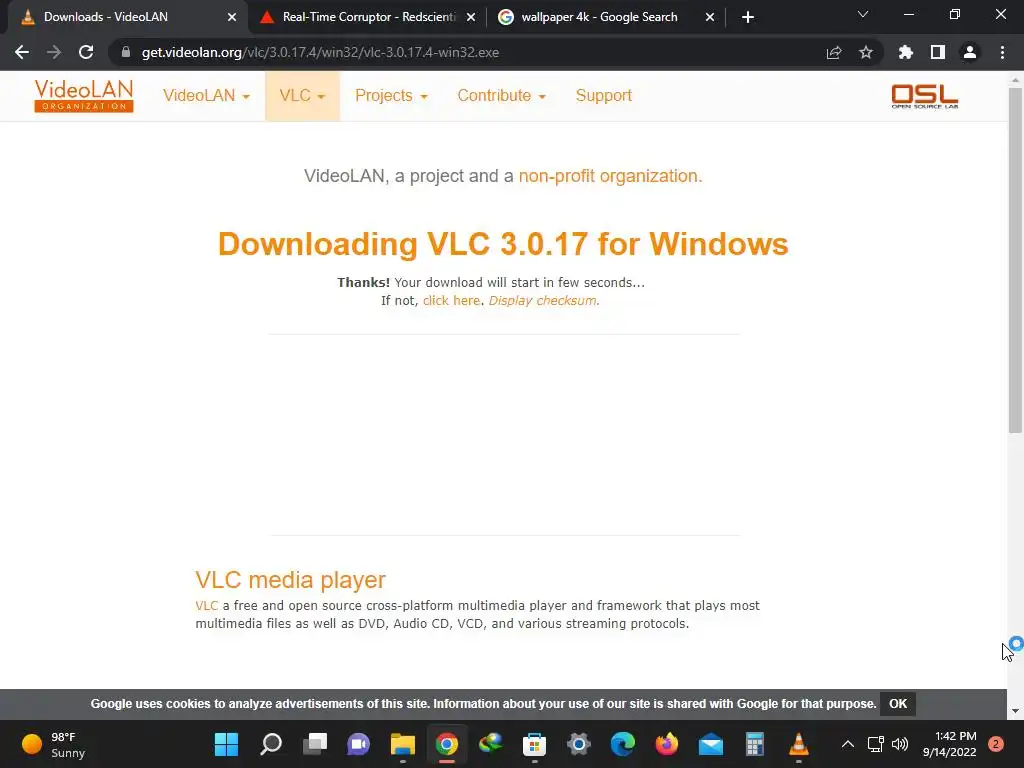The image size is (1024, 768).
Task: Open Microsoft Store from taskbar
Action: (x=534, y=744)
